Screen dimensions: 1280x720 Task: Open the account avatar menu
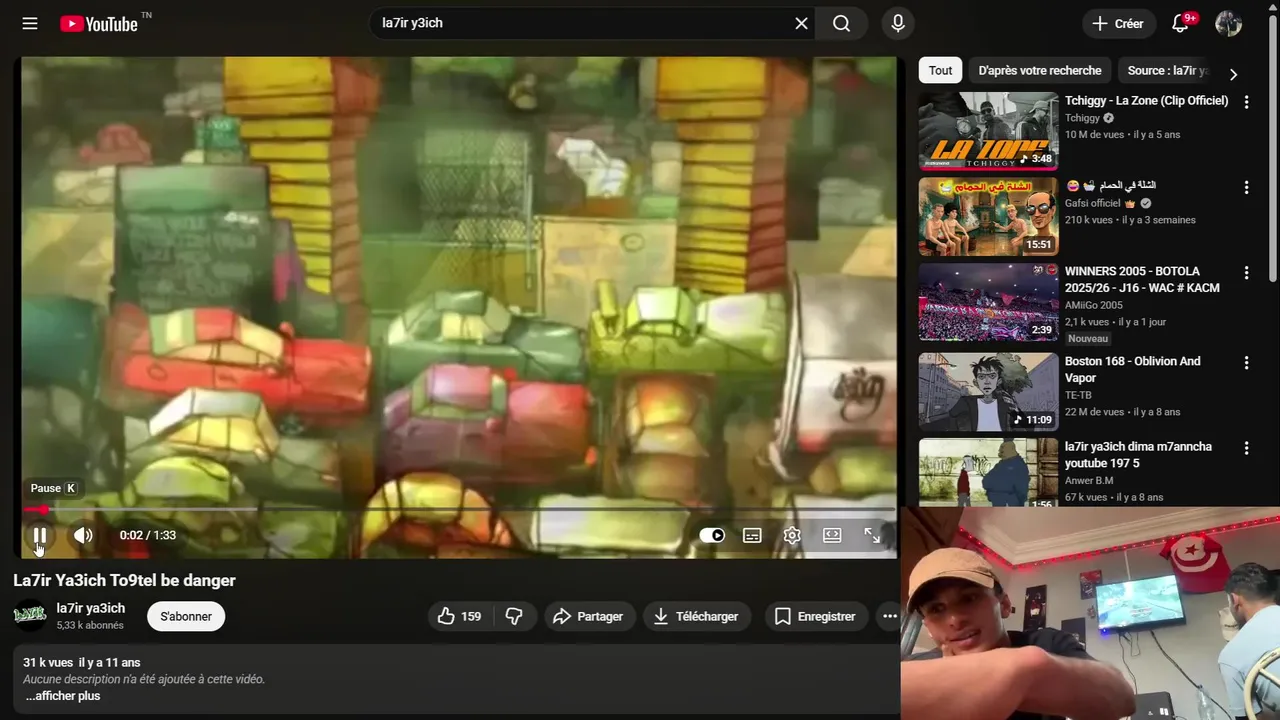(x=1228, y=23)
